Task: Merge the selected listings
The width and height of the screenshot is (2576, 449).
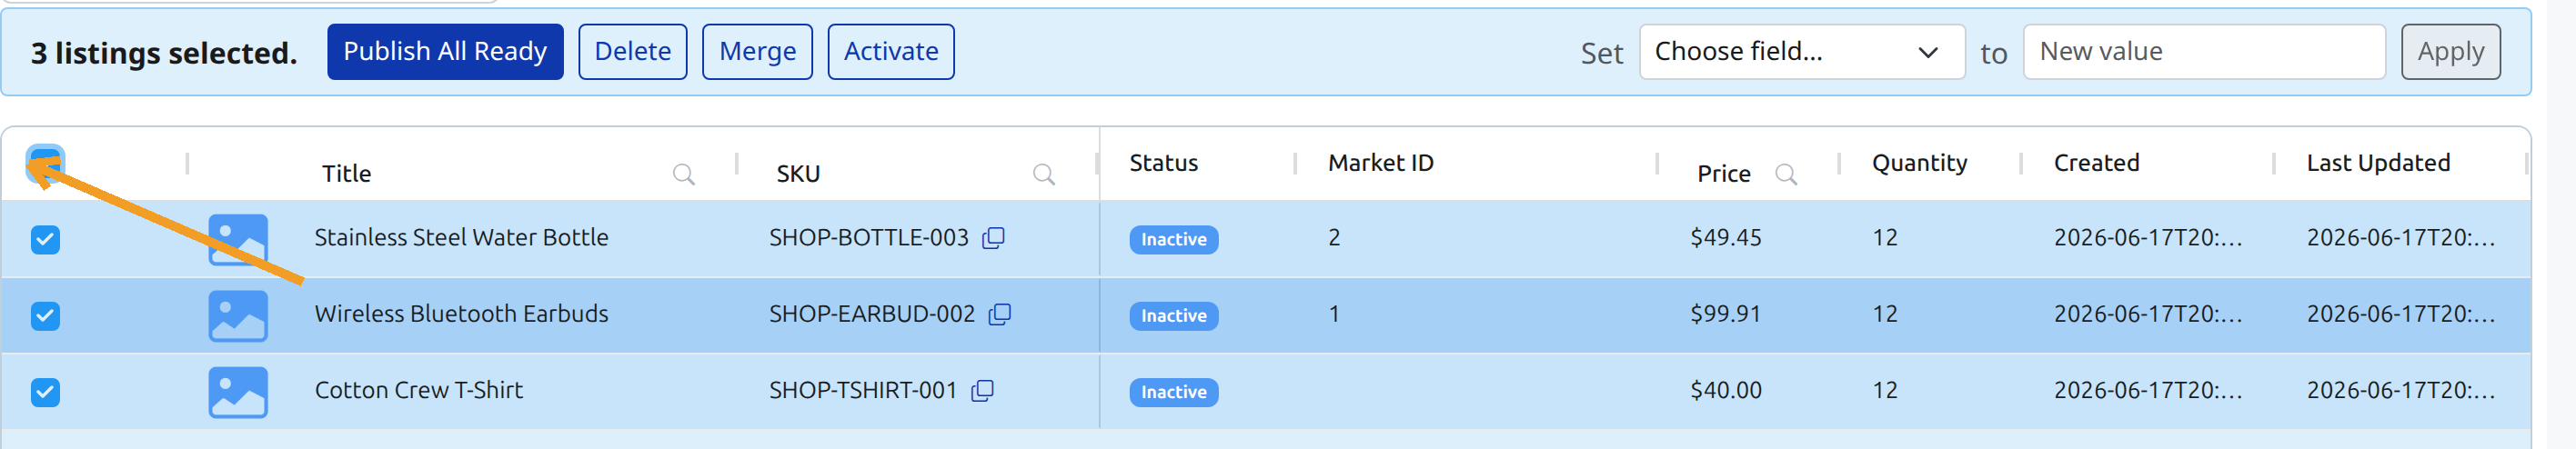Action: [757, 51]
